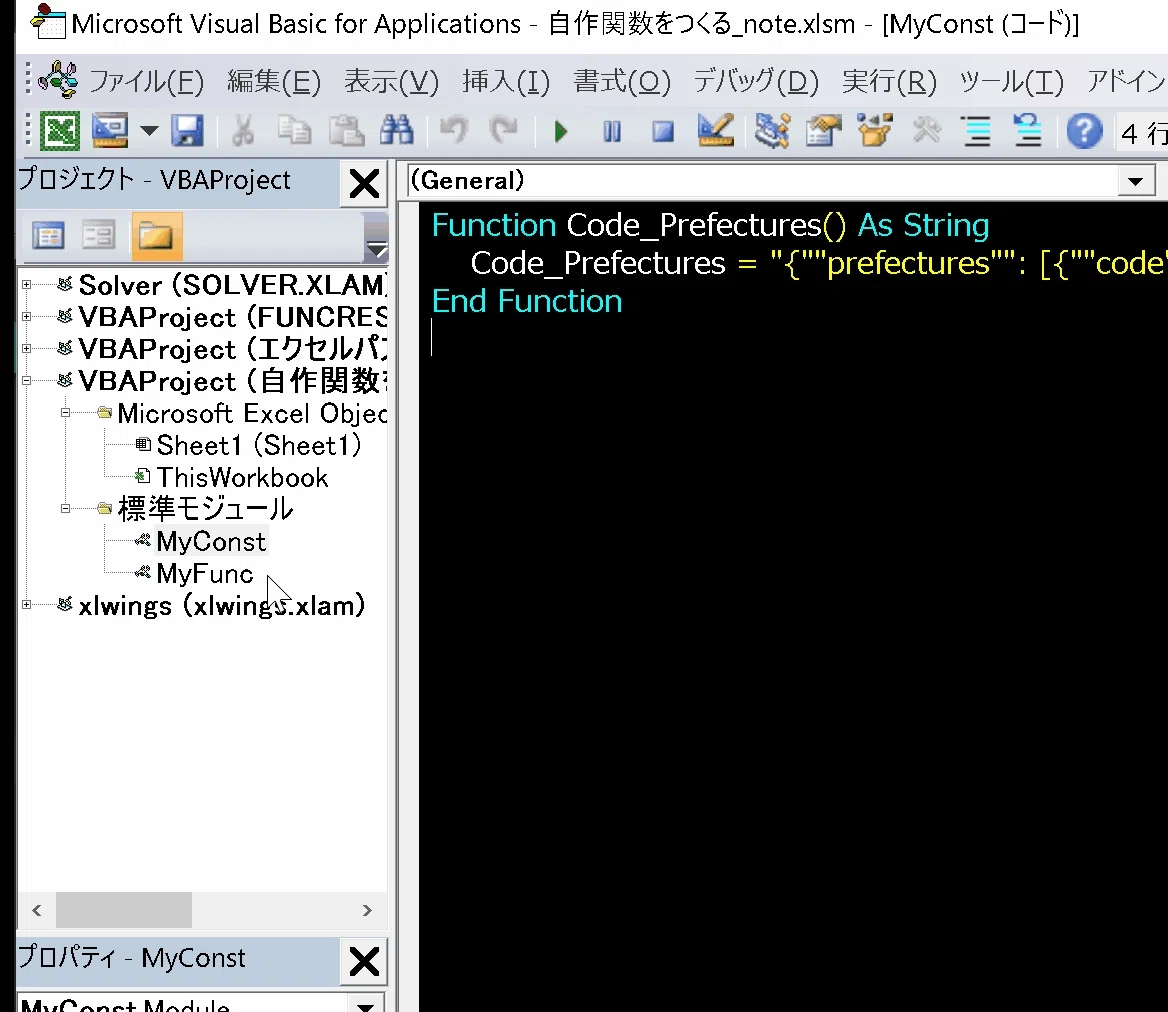This screenshot has width=1168, height=1012.
Task: Click the toolbar icon left of the Help button
Action: [1028, 131]
